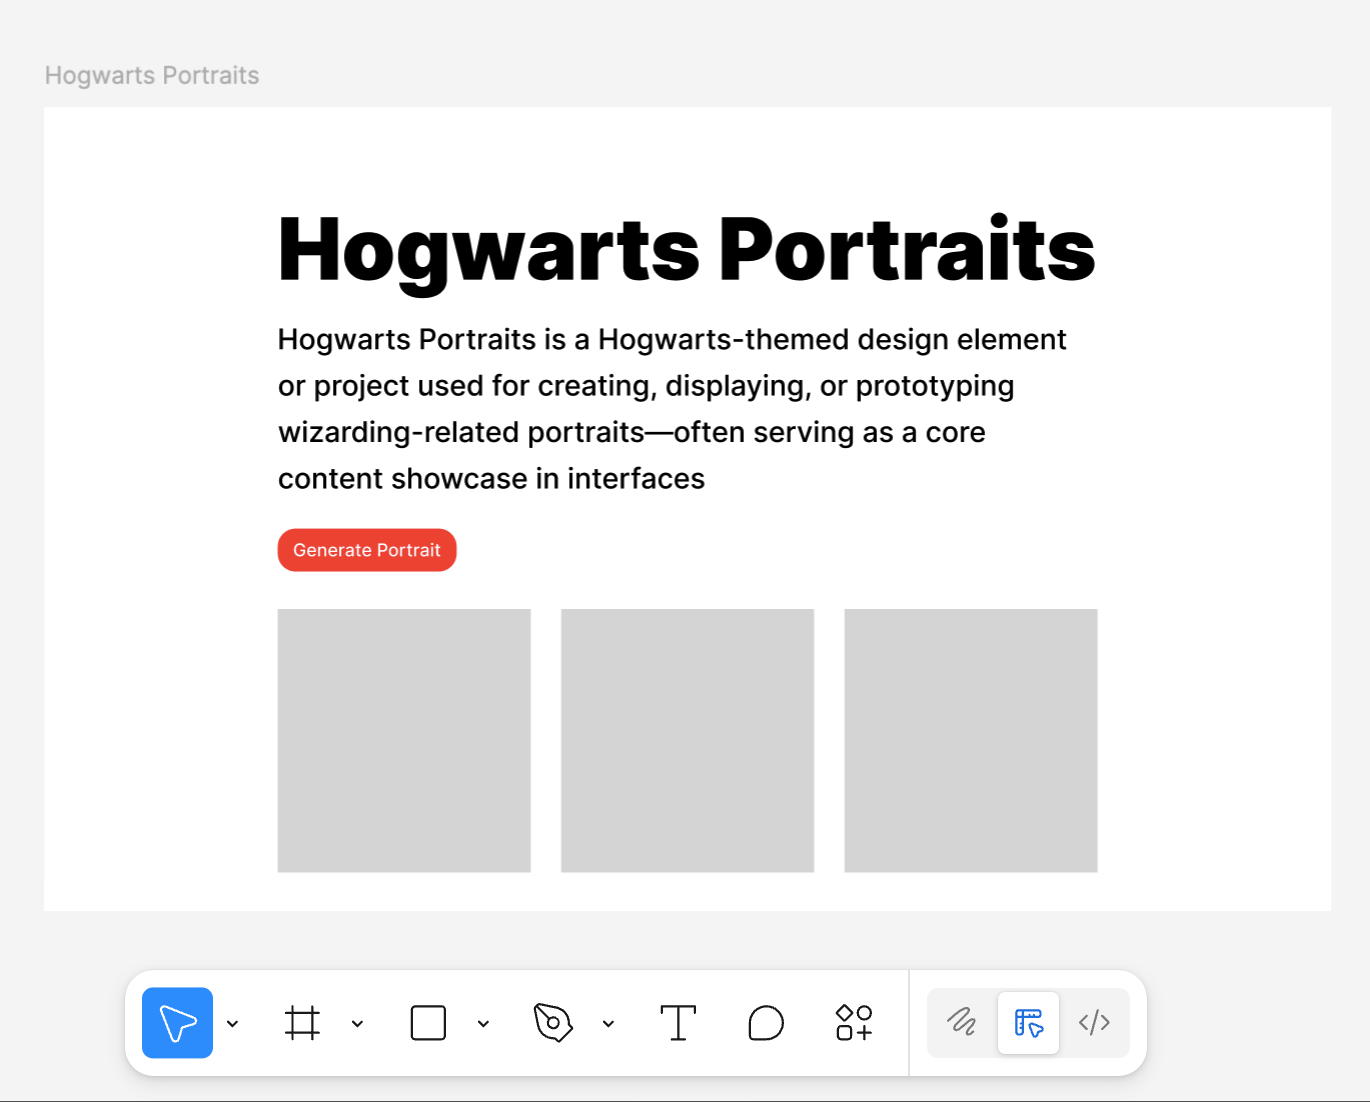The height and width of the screenshot is (1102, 1370).
Task: Select the Rectangle shape tool
Action: (428, 1023)
